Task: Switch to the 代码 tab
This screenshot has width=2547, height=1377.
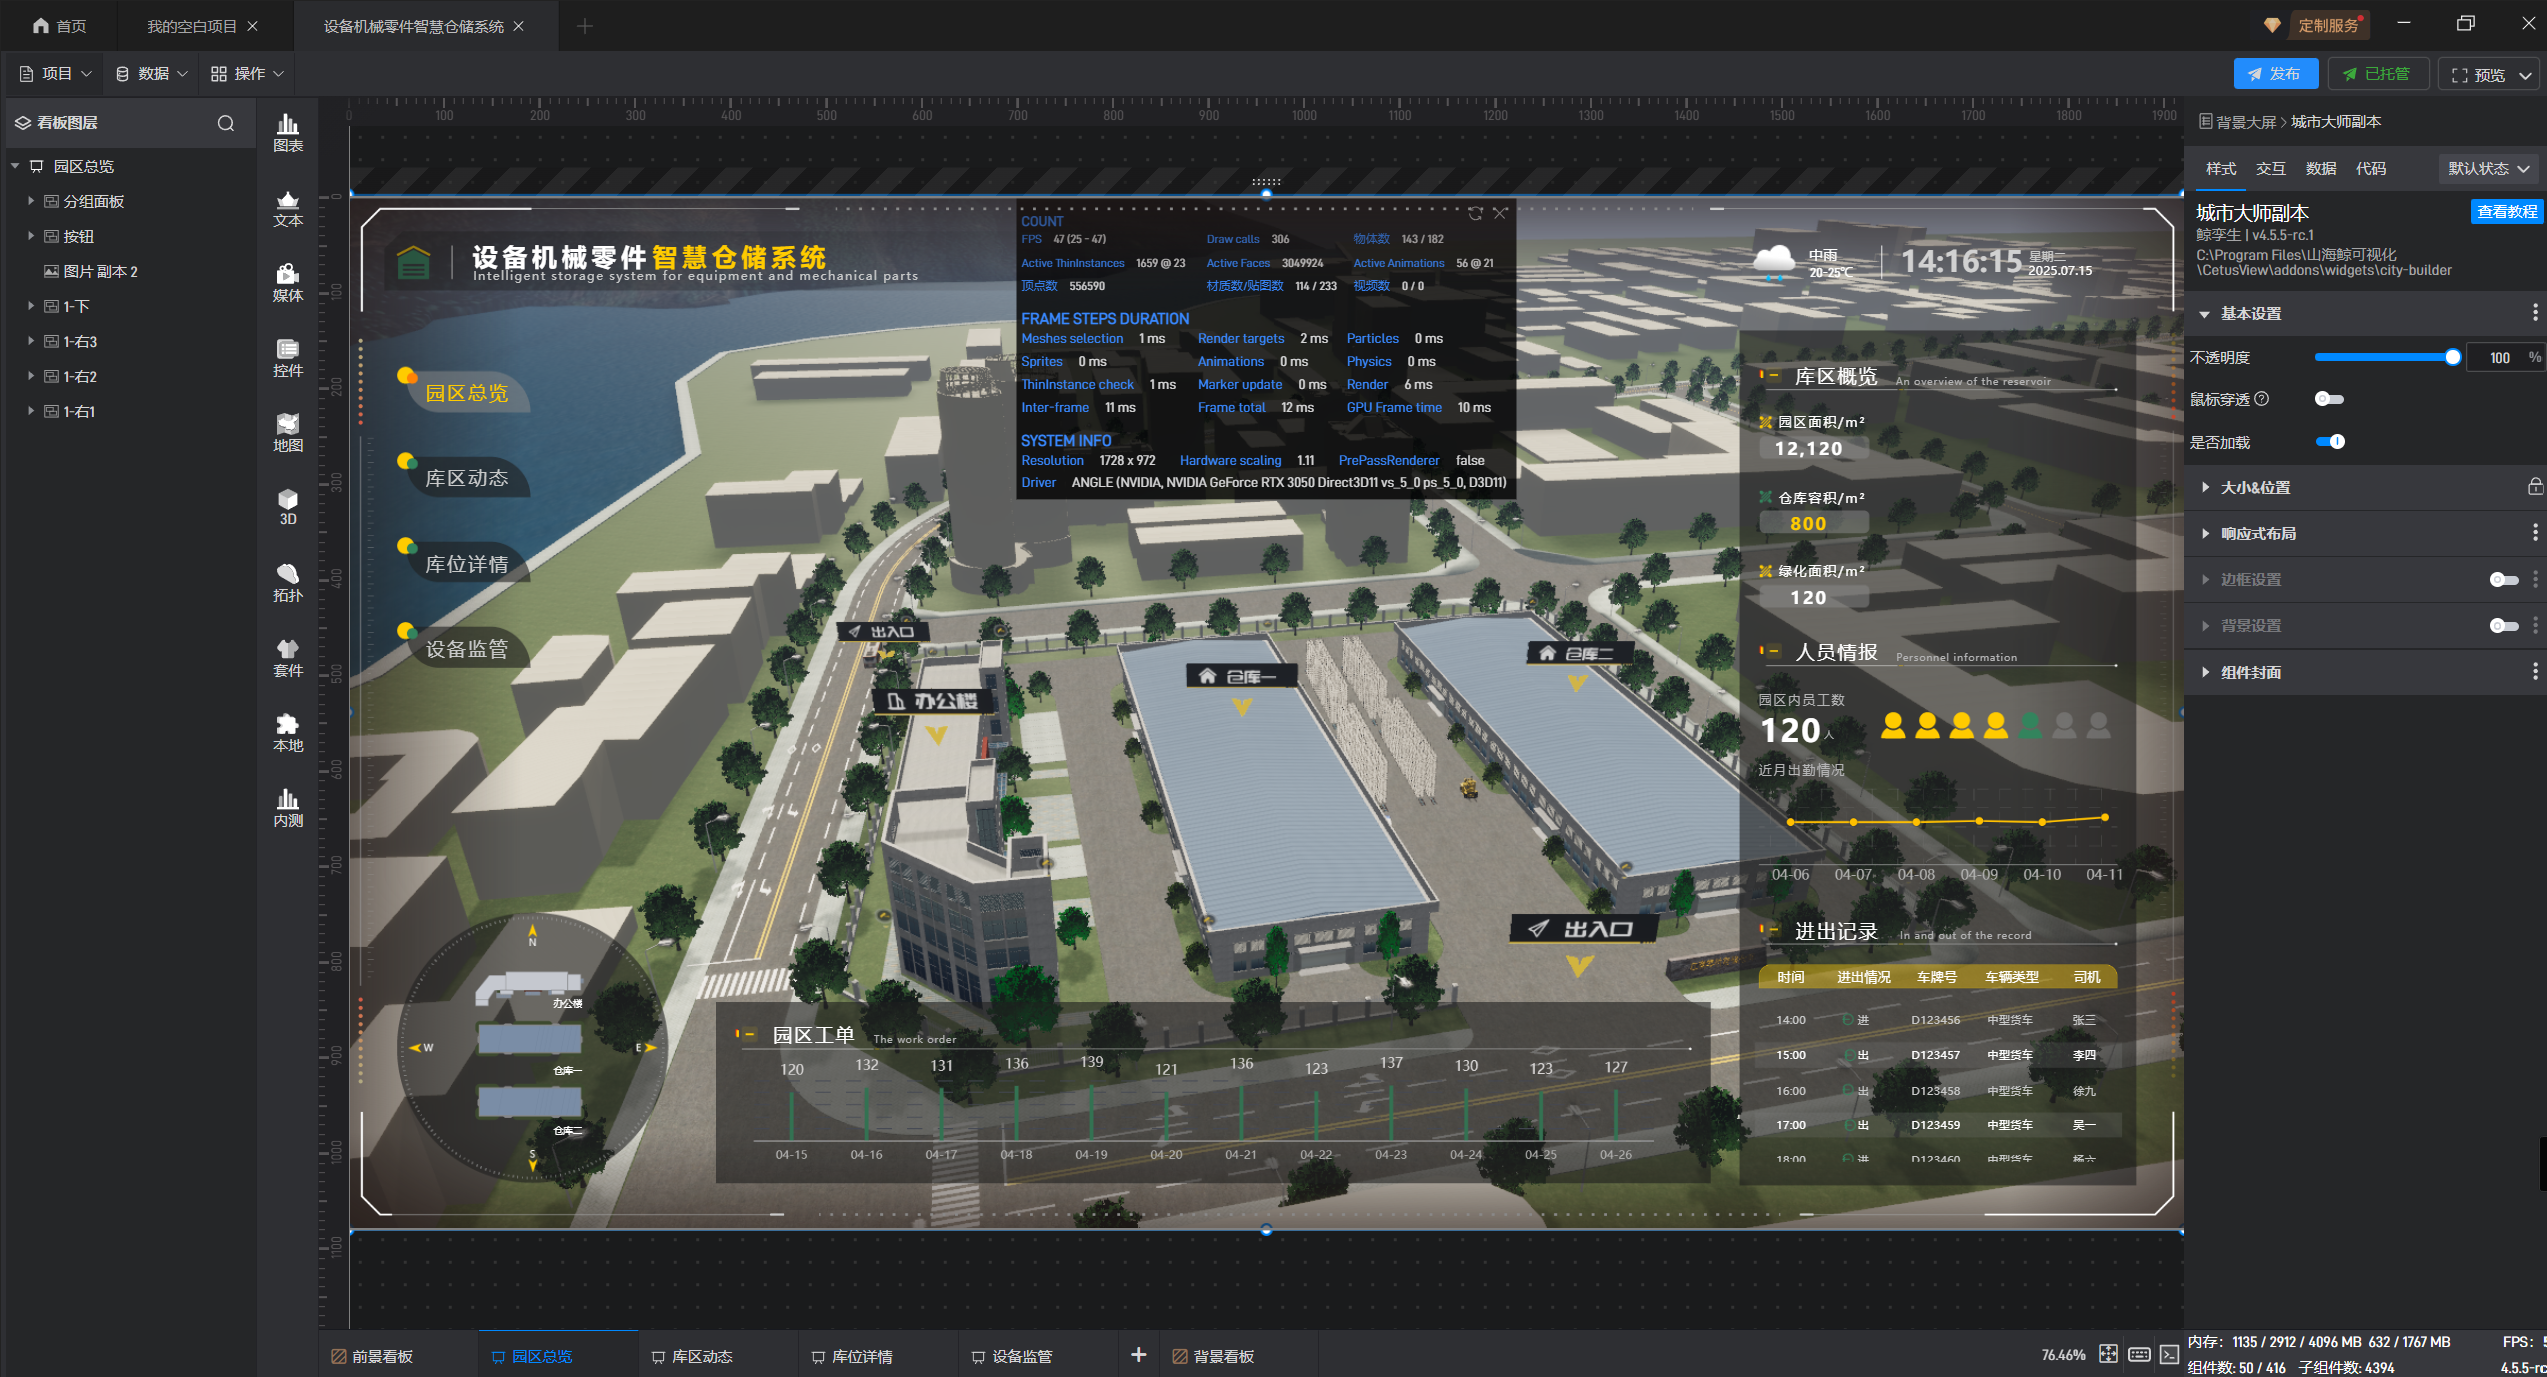Action: tap(2371, 168)
